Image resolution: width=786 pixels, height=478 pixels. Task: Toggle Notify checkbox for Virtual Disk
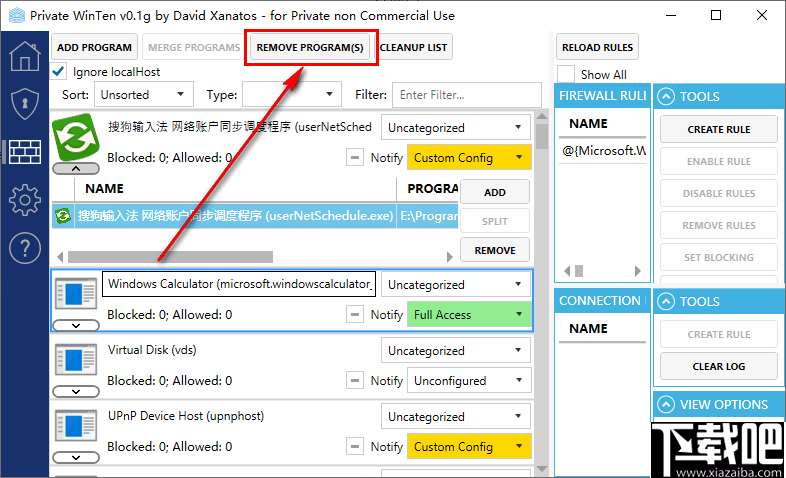pos(354,380)
